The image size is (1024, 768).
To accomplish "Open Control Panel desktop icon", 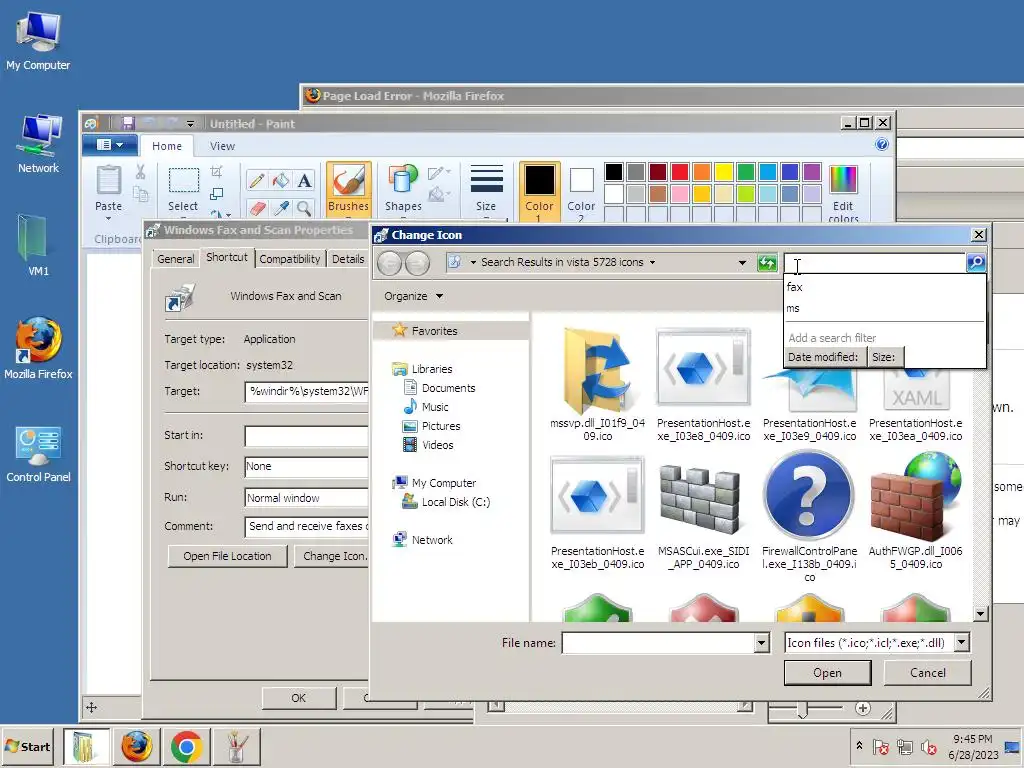I will coord(38,455).
